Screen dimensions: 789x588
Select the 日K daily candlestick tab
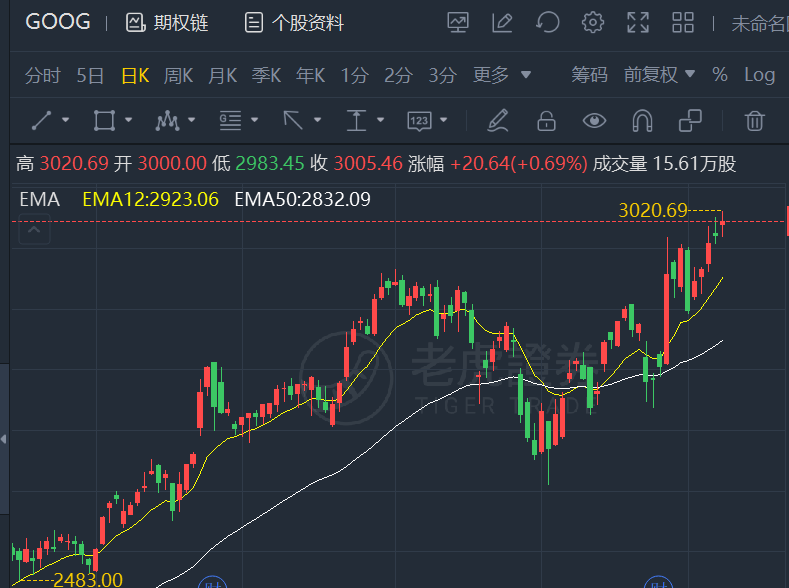[135, 75]
